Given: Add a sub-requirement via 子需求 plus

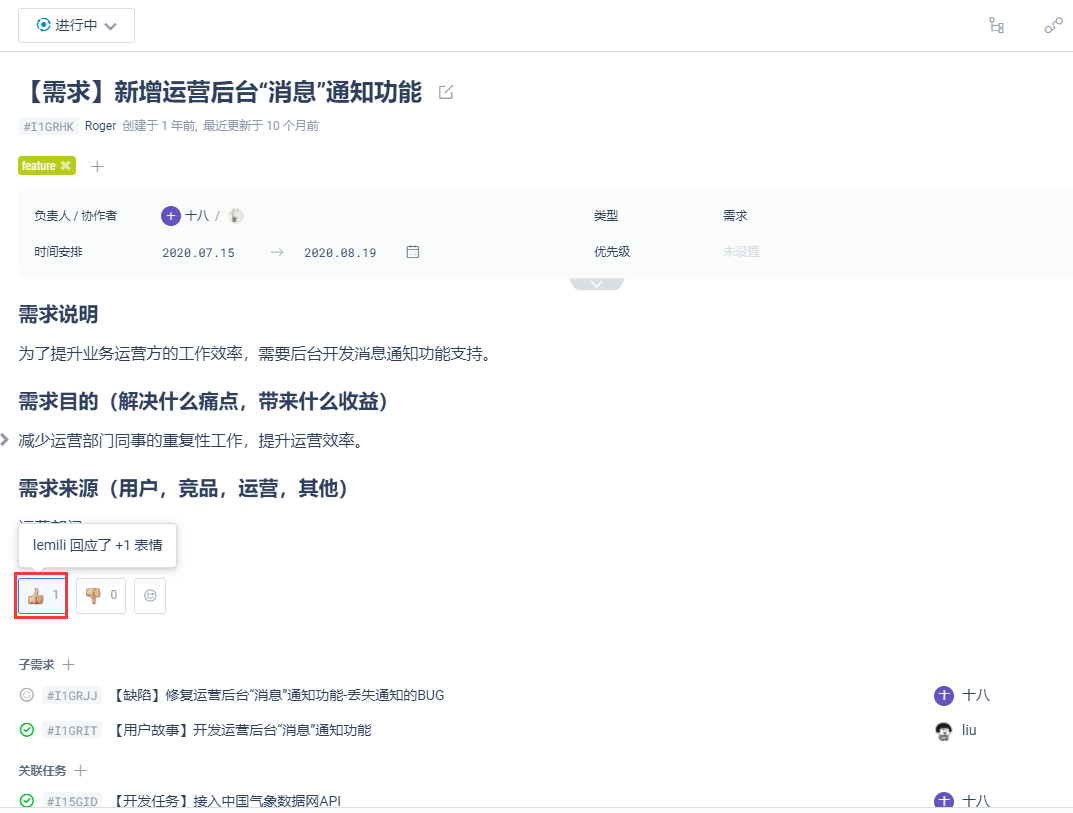Looking at the screenshot, I should pyautogui.click(x=67, y=664).
